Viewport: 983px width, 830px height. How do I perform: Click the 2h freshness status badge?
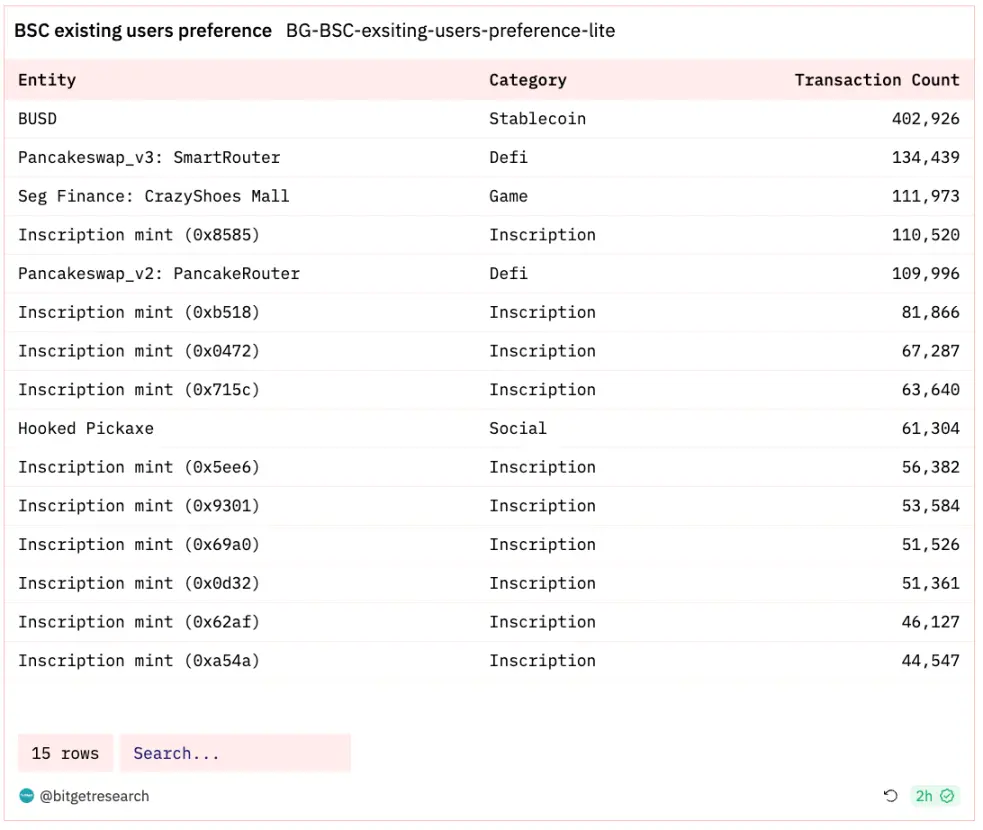click(935, 796)
